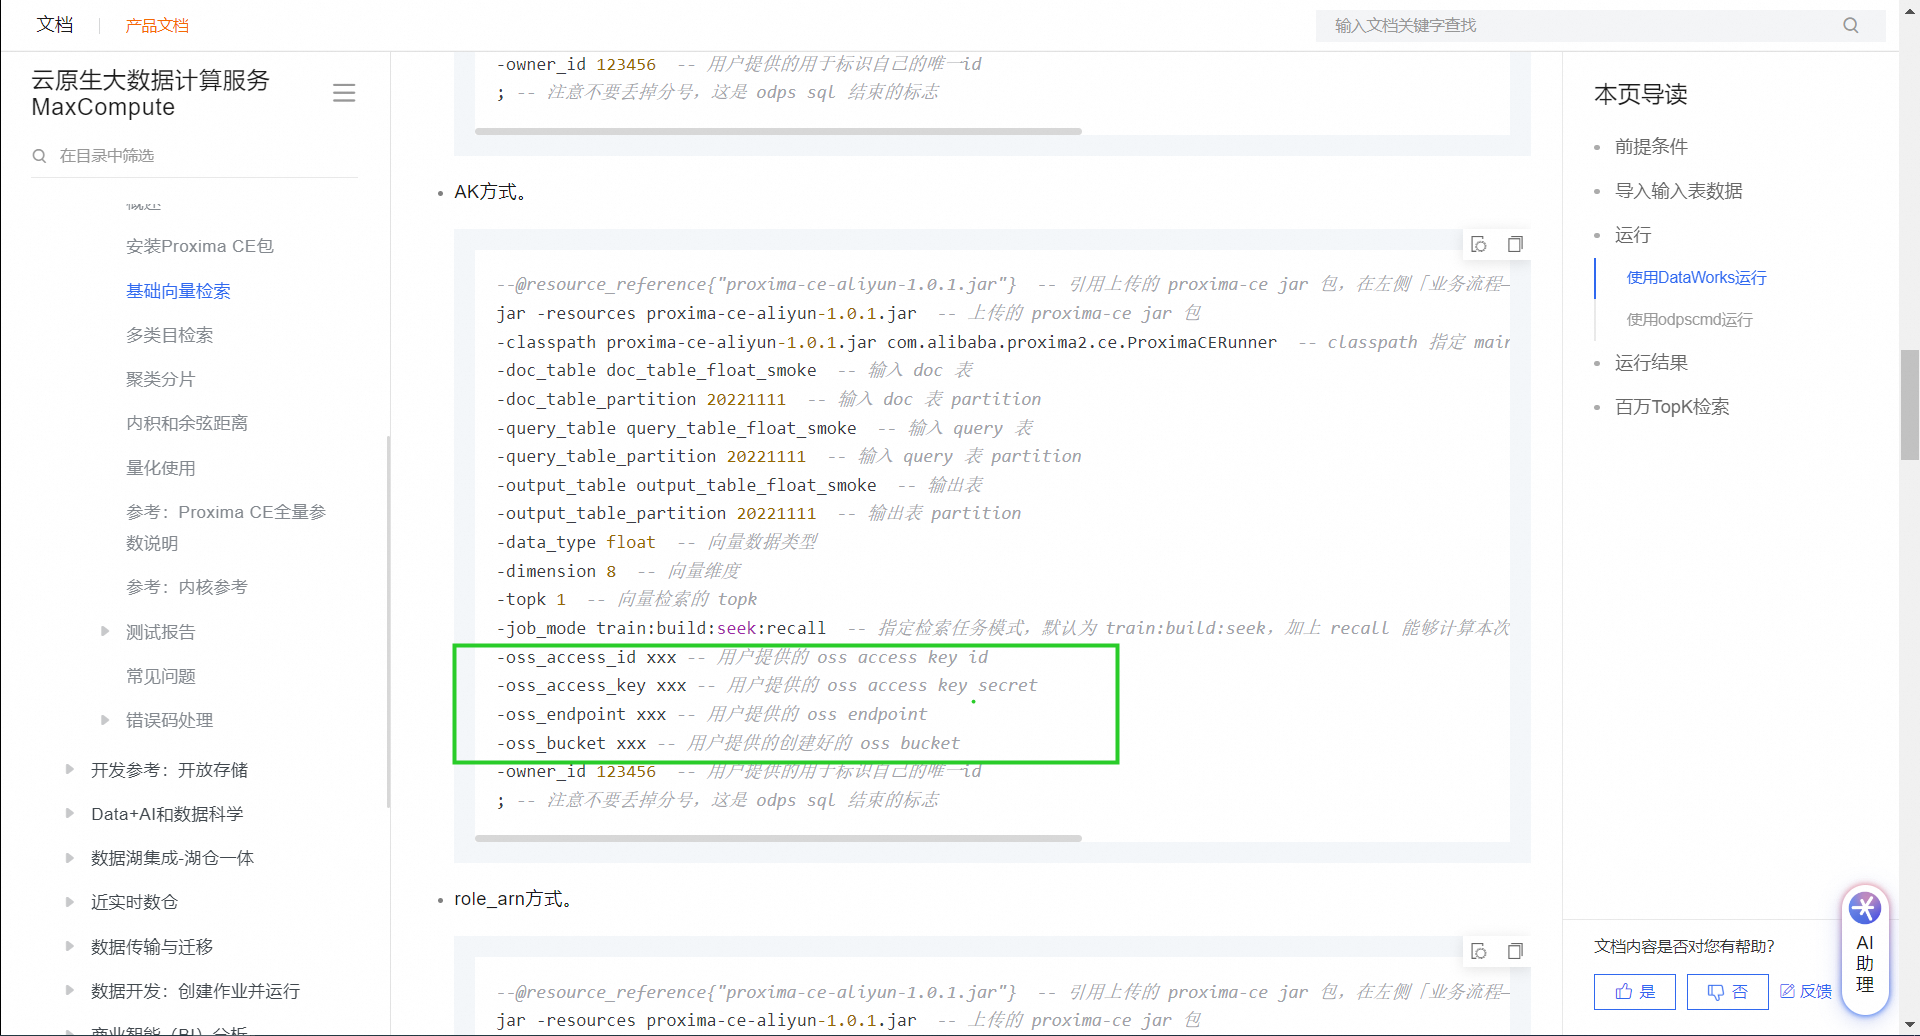Jump to 运行结果 in page guide

pyautogui.click(x=1651, y=363)
